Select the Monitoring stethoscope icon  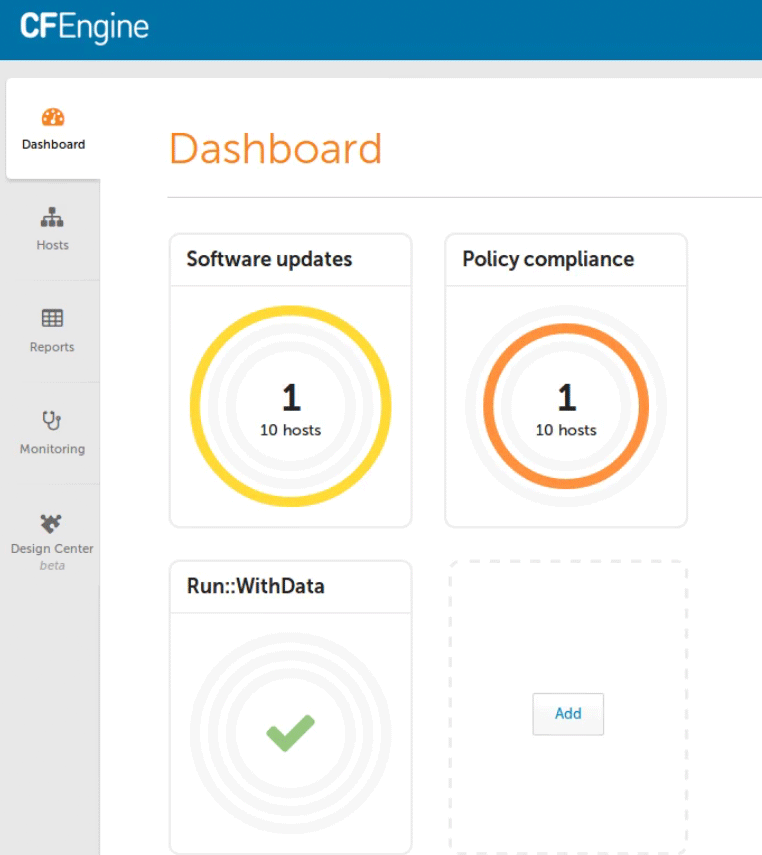[x=52, y=420]
